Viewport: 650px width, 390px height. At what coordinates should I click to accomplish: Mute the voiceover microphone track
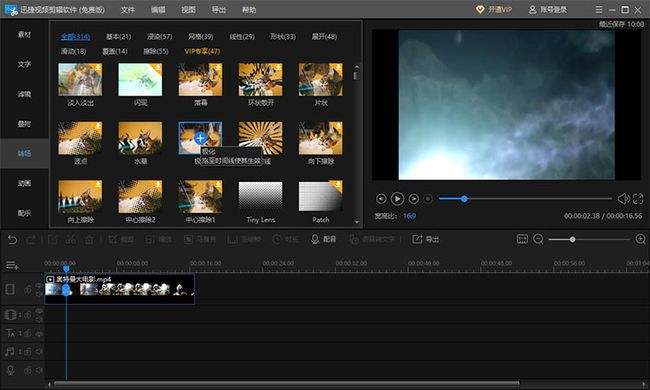(39, 370)
